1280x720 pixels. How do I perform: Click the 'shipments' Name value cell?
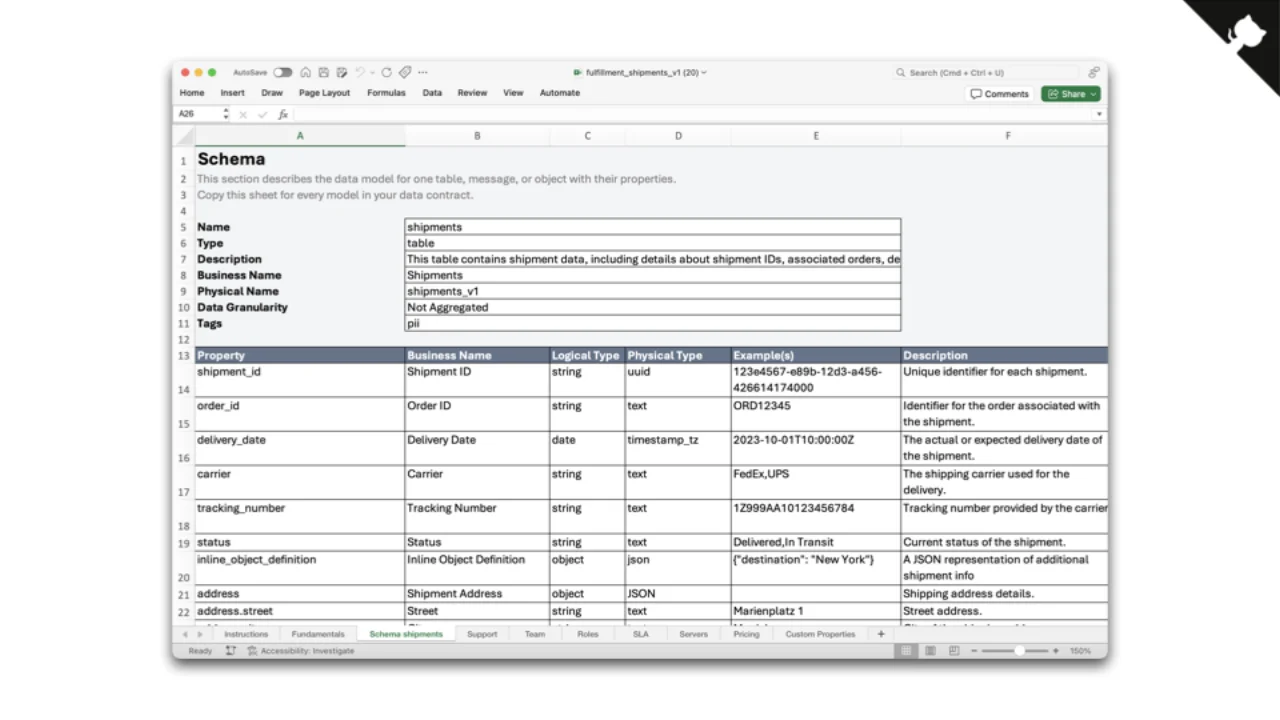(x=653, y=227)
